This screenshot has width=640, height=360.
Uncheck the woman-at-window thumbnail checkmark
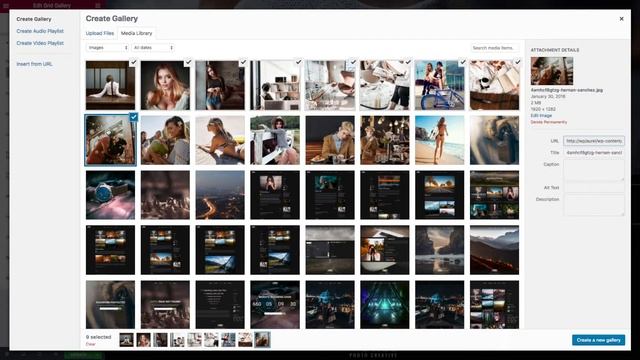pyautogui.click(x=133, y=62)
